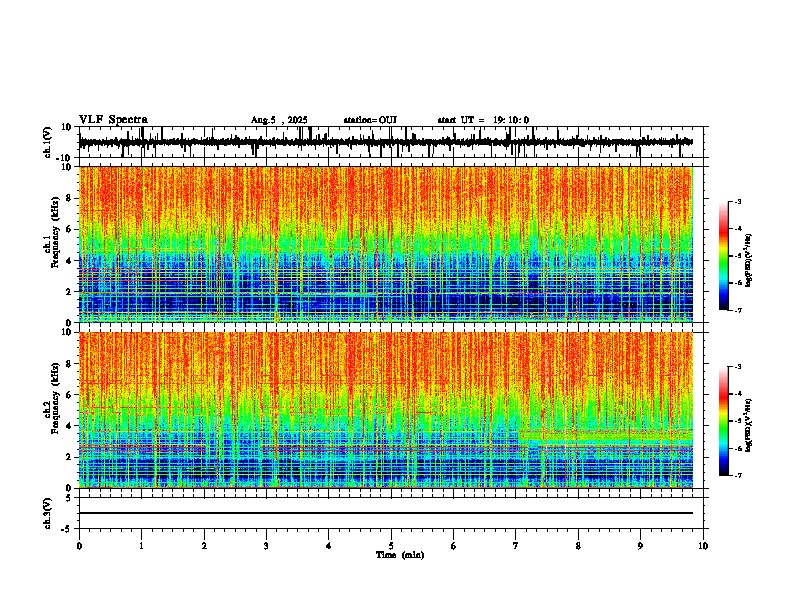Click time axis tick label "2"
792x612 pixels.
click(x=204, y=546)
